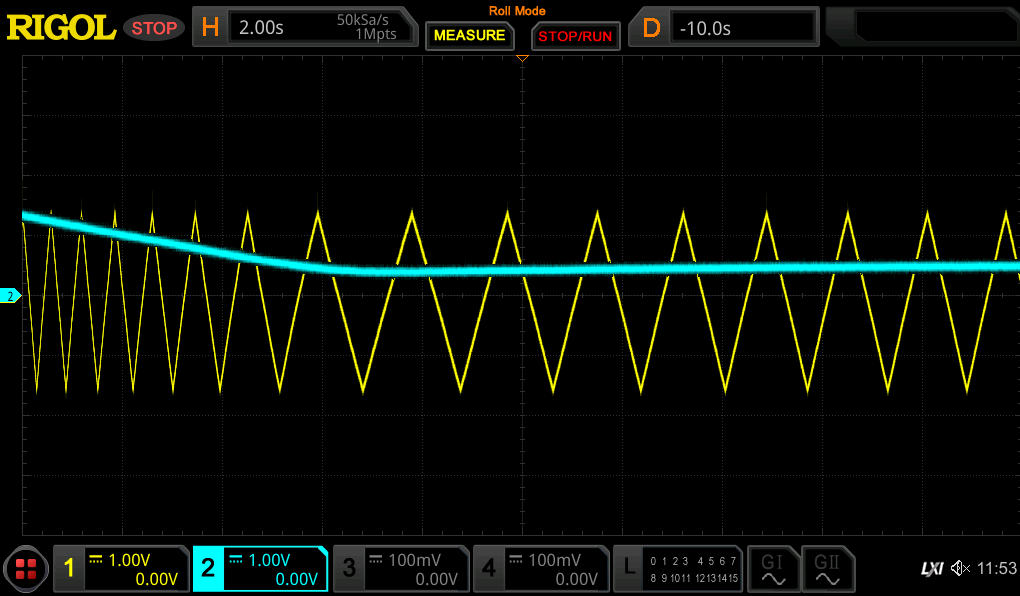Click channel 1 offset 0.00V
This screenshot has height=596, width=1020.
tap(156, 578)
